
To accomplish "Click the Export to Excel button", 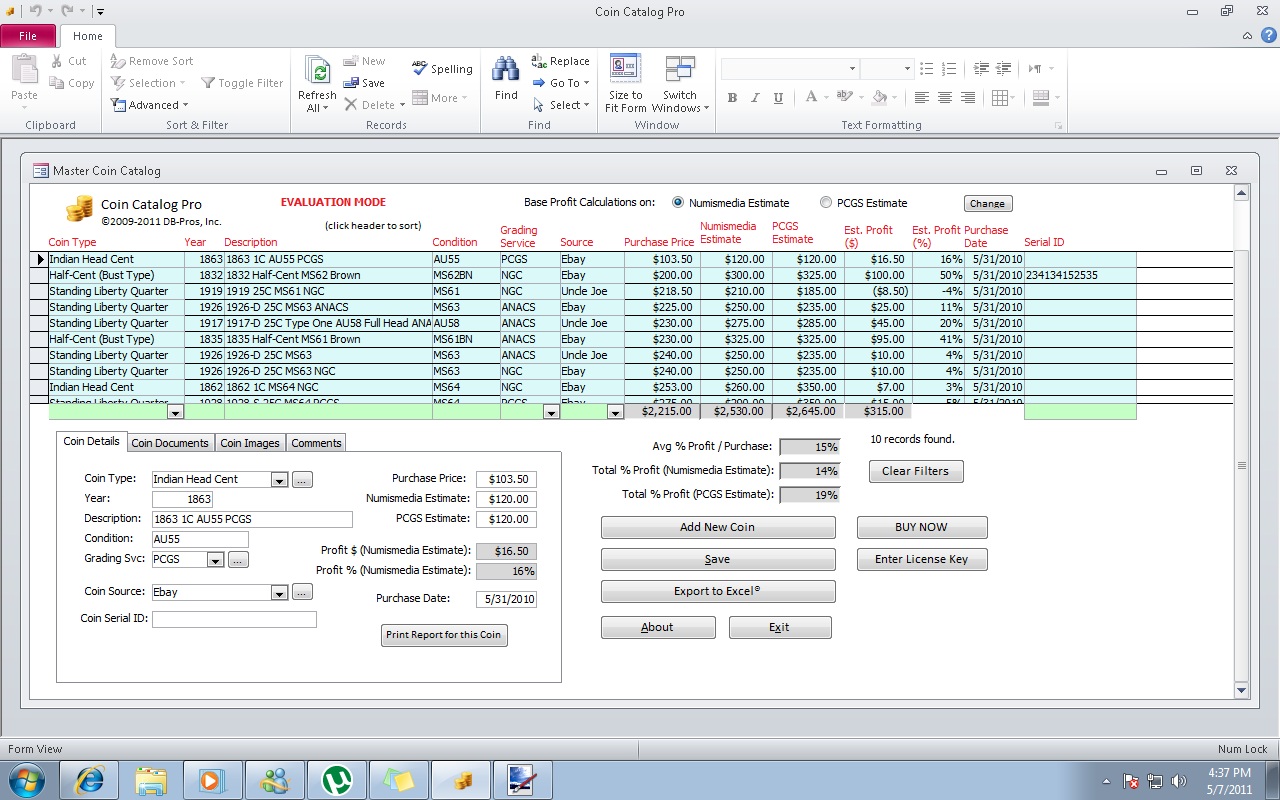I will [x=717, y=591].
